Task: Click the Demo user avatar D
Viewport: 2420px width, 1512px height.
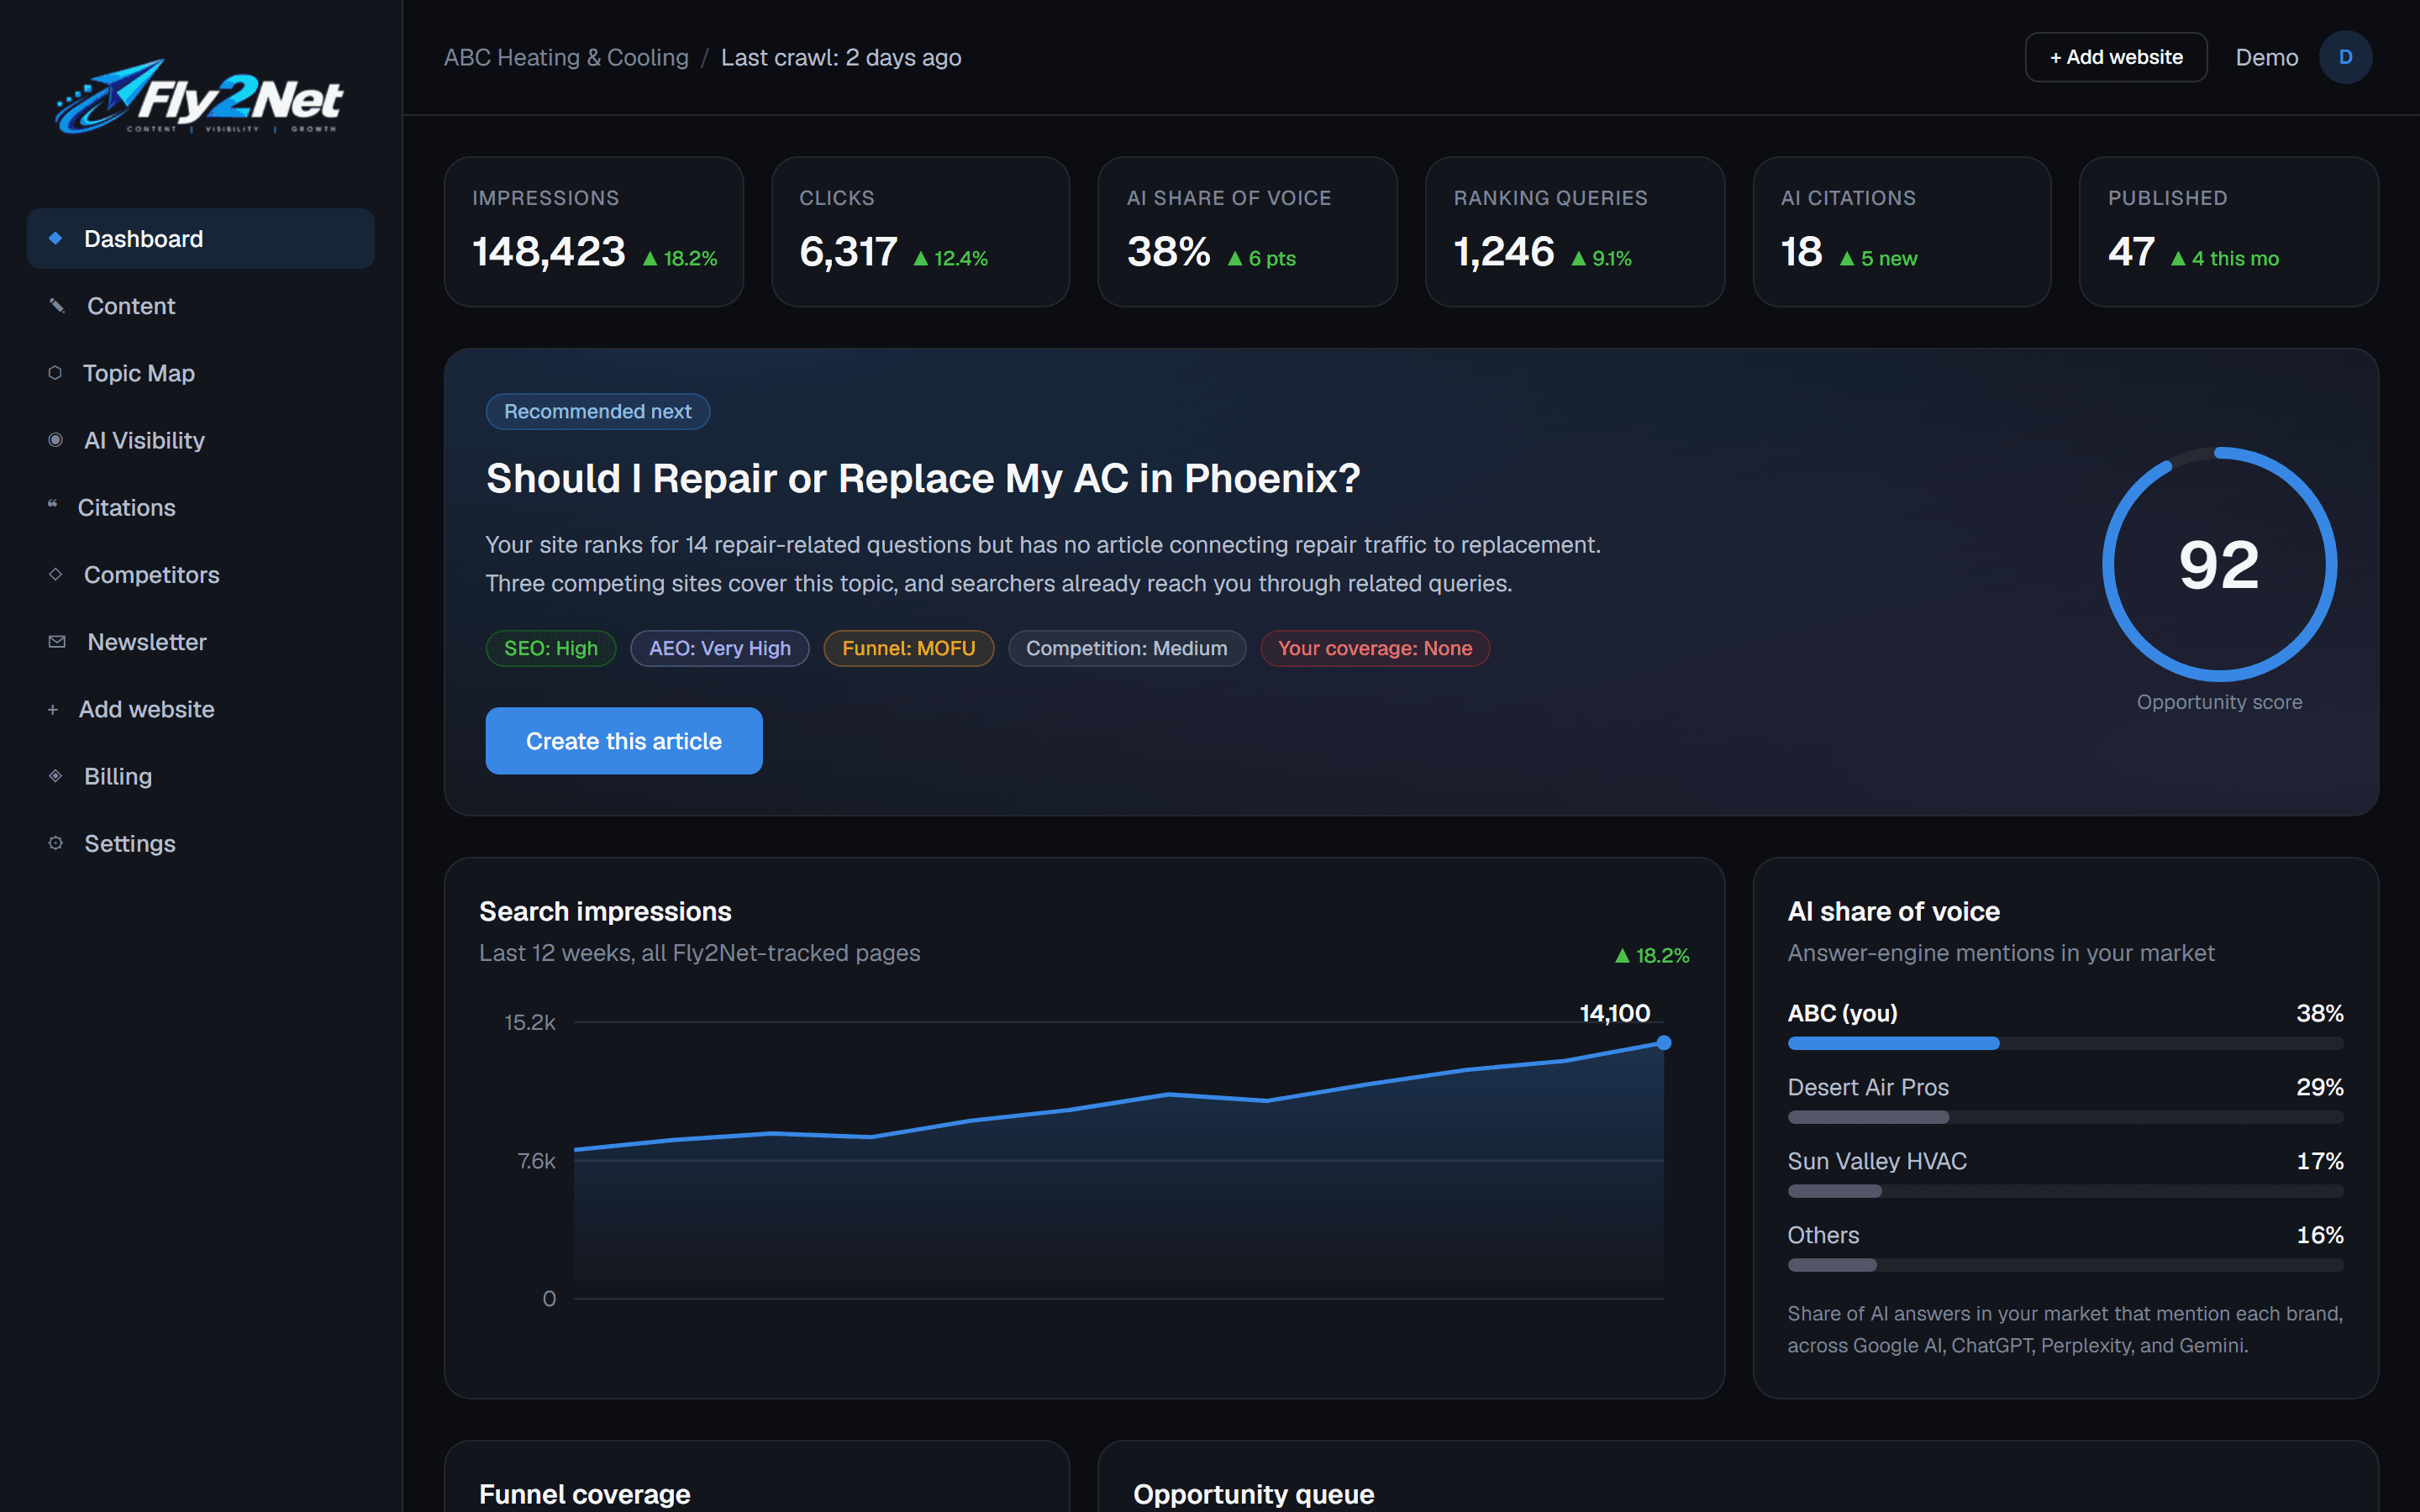Action: tap(2345, 57)
